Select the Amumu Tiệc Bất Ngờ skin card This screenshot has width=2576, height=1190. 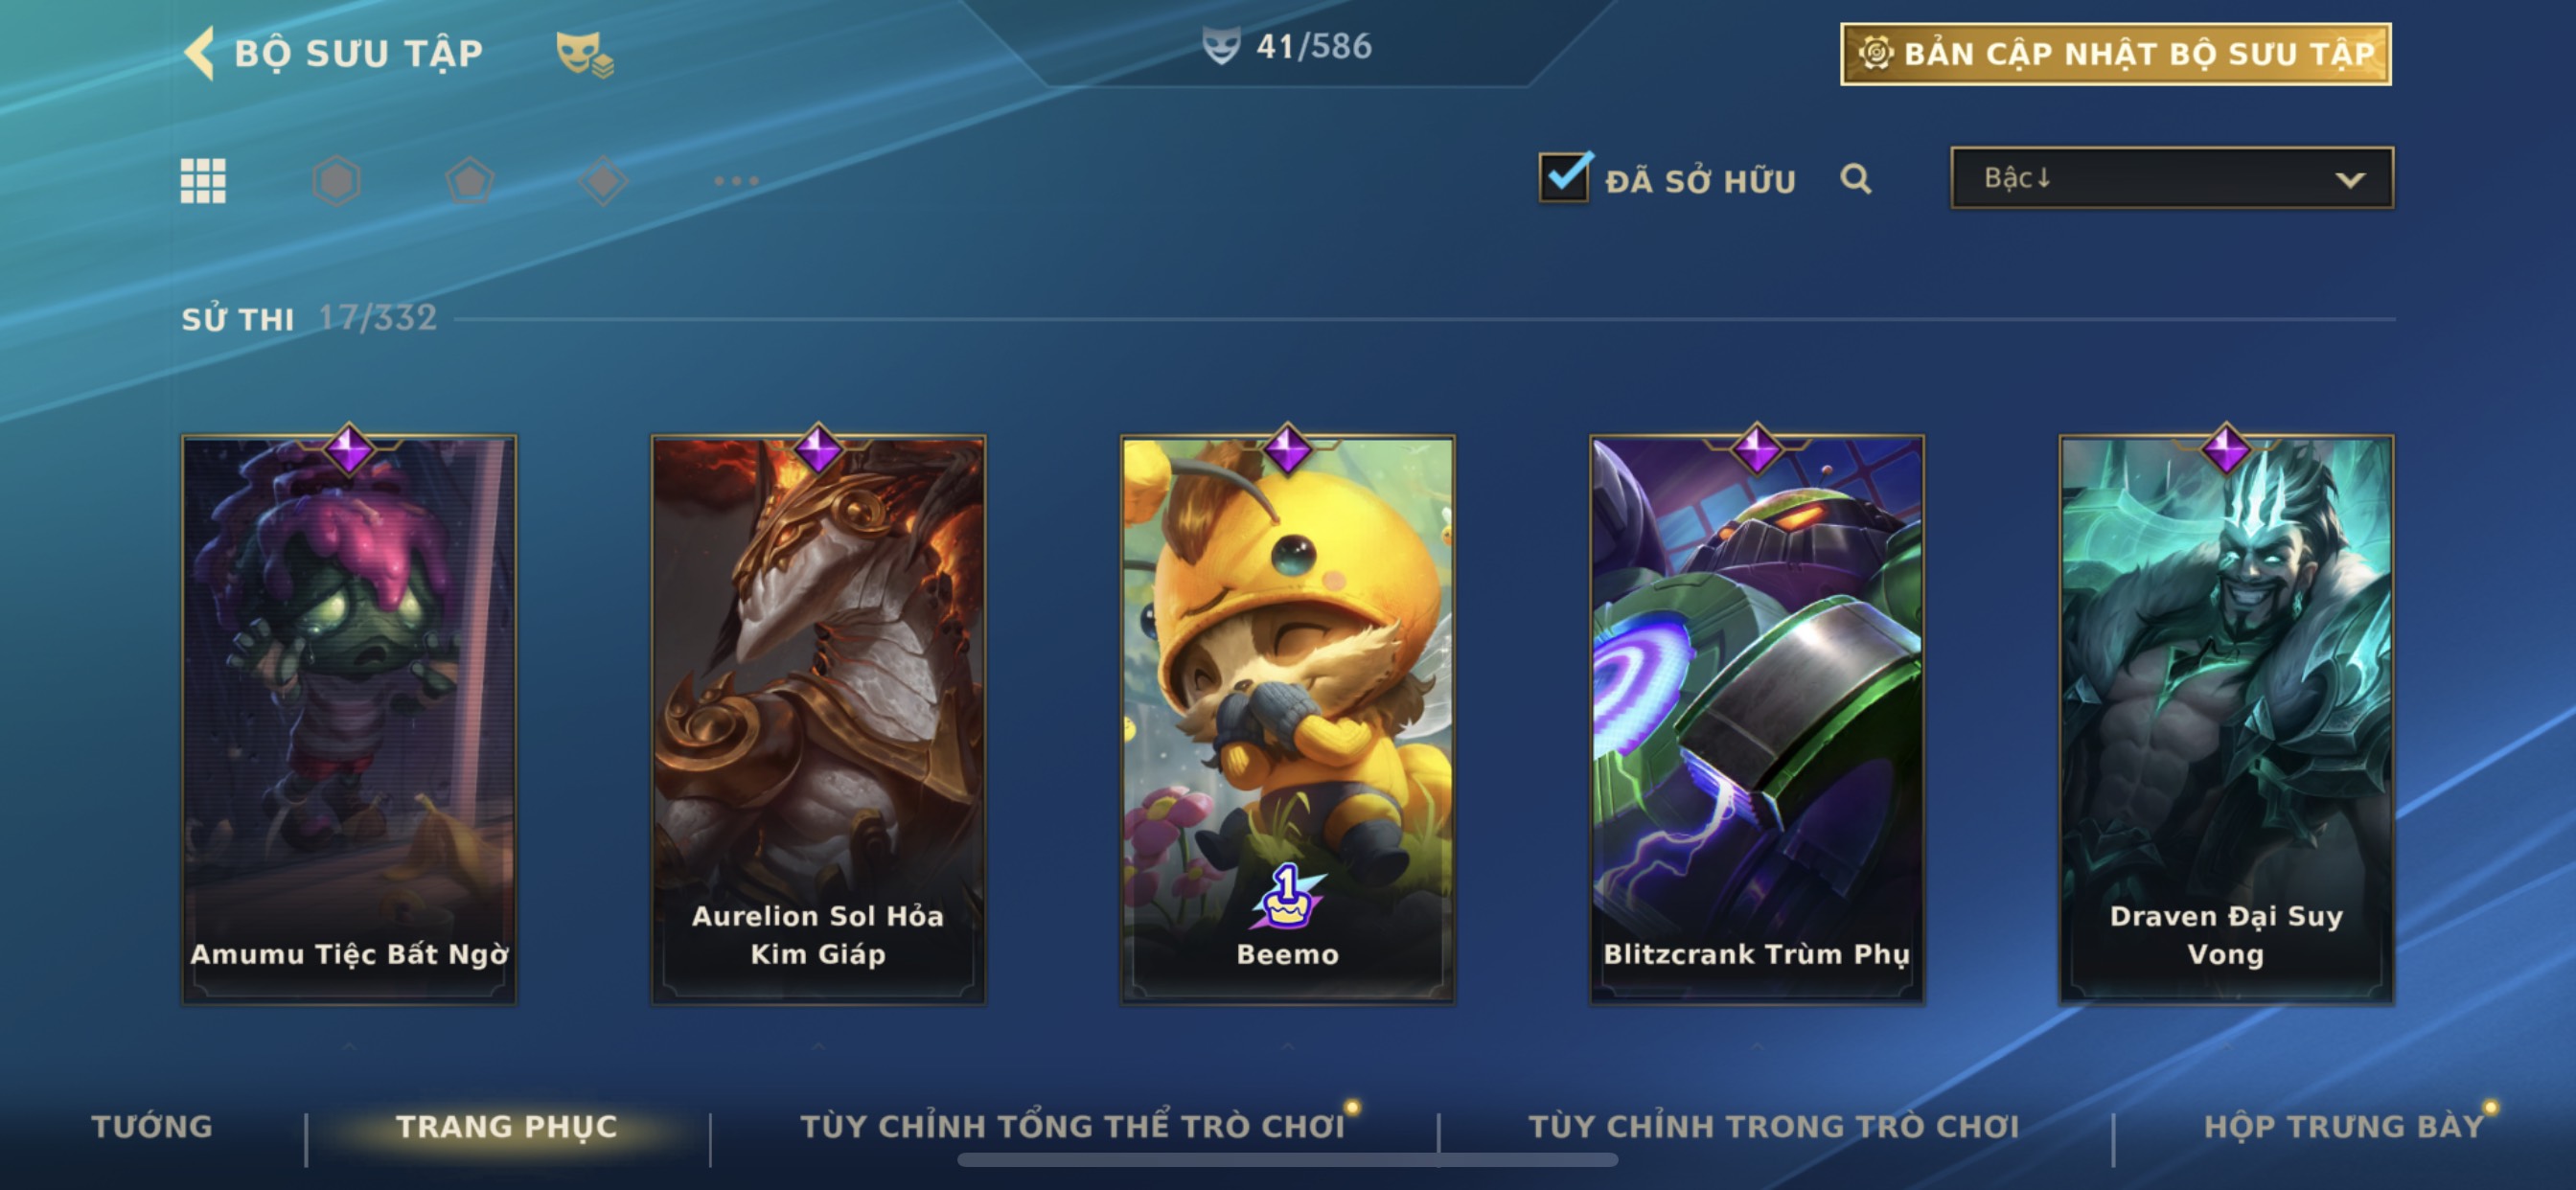[x=349, y=718]
